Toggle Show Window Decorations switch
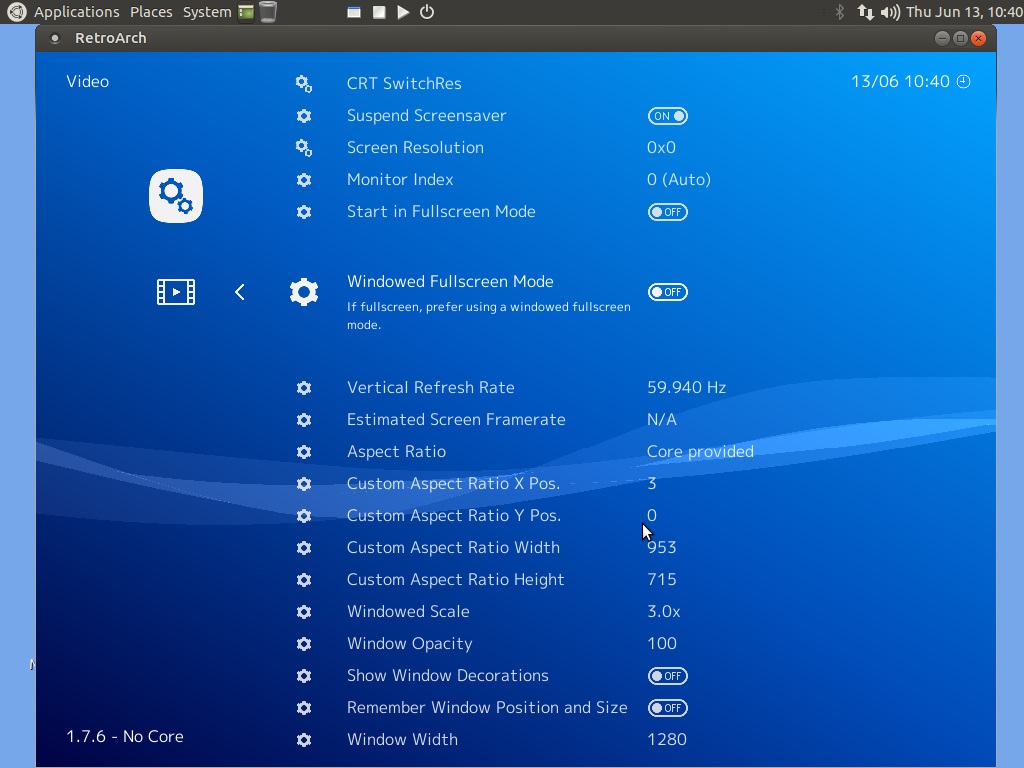Screen dimensions: 1024x768 click(x=667, y=676)
